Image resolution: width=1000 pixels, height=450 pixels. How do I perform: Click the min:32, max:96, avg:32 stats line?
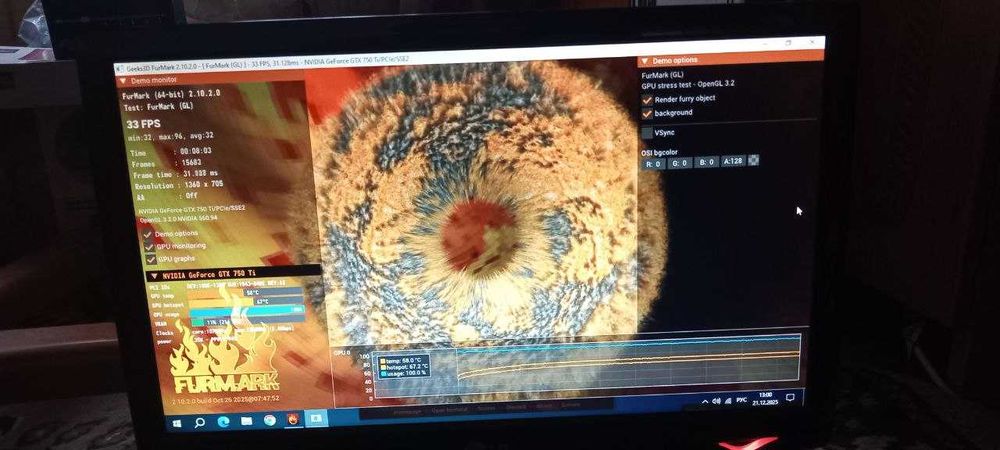(x=170, y=135)
